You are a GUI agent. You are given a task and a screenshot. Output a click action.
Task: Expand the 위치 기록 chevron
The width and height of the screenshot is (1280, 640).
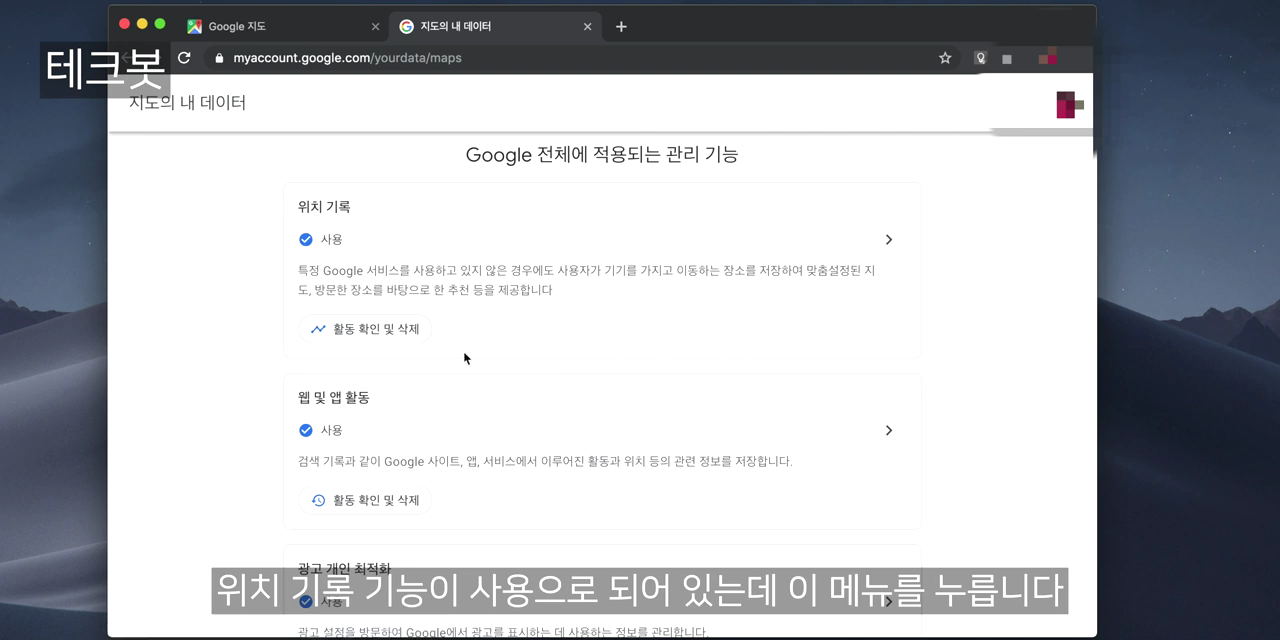pos(888,240)
